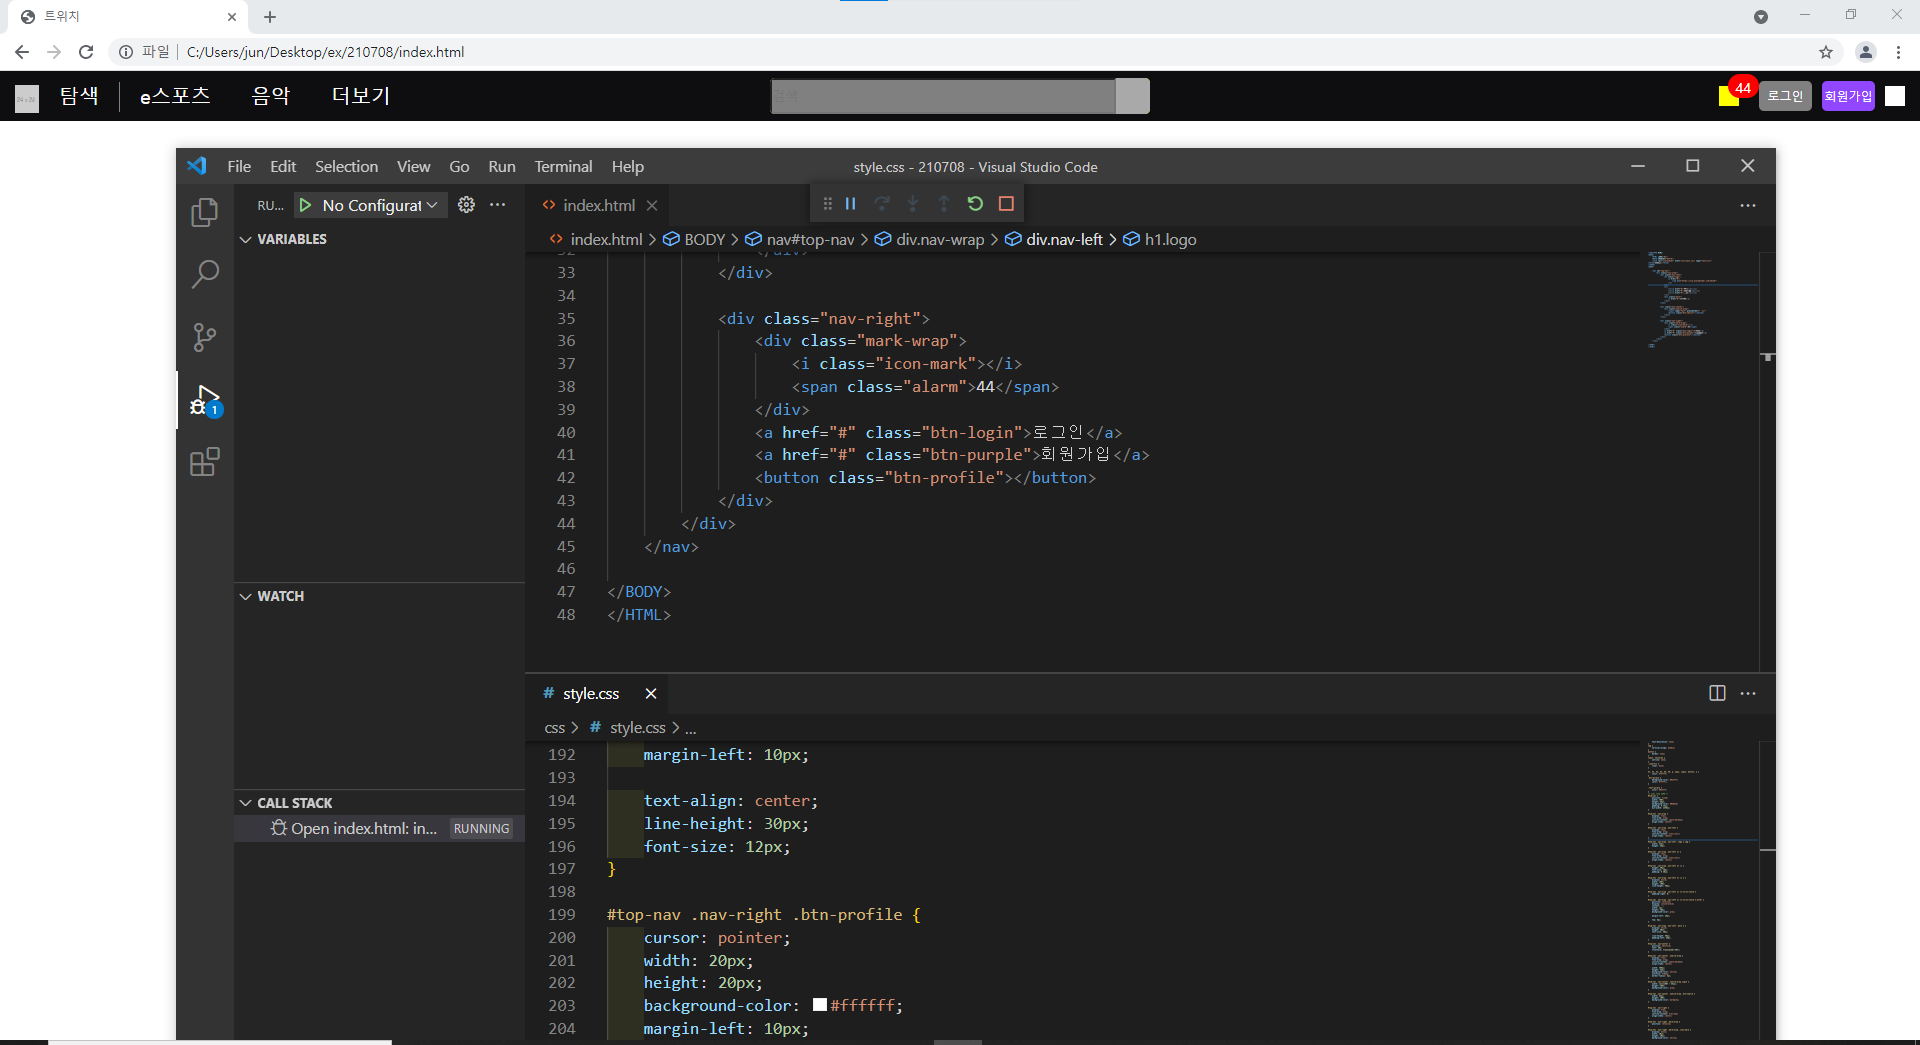Open the Explorer view in activity bar
1920x1045 pixels.
click(x=204, y=212)
